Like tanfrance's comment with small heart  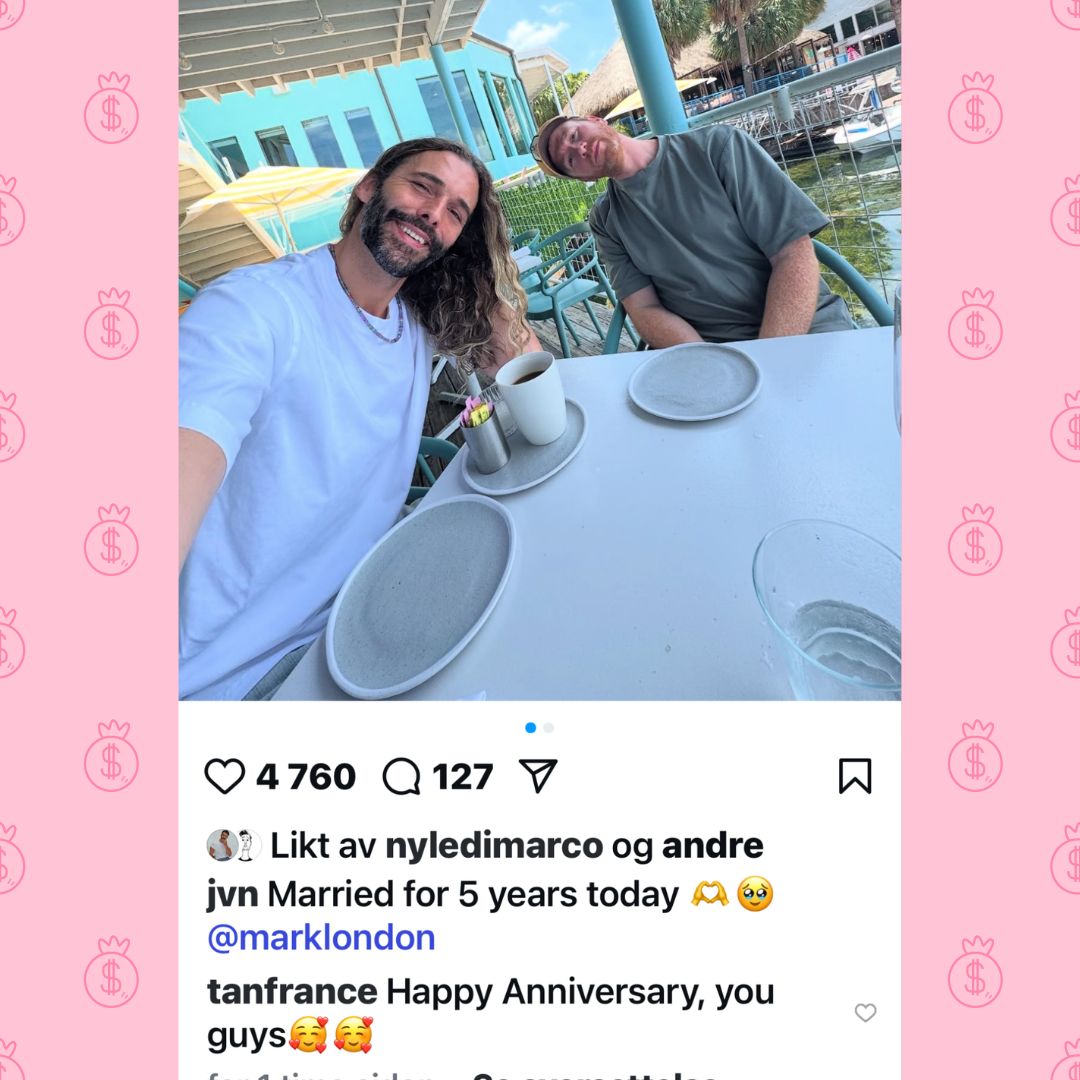point(865,1012)
